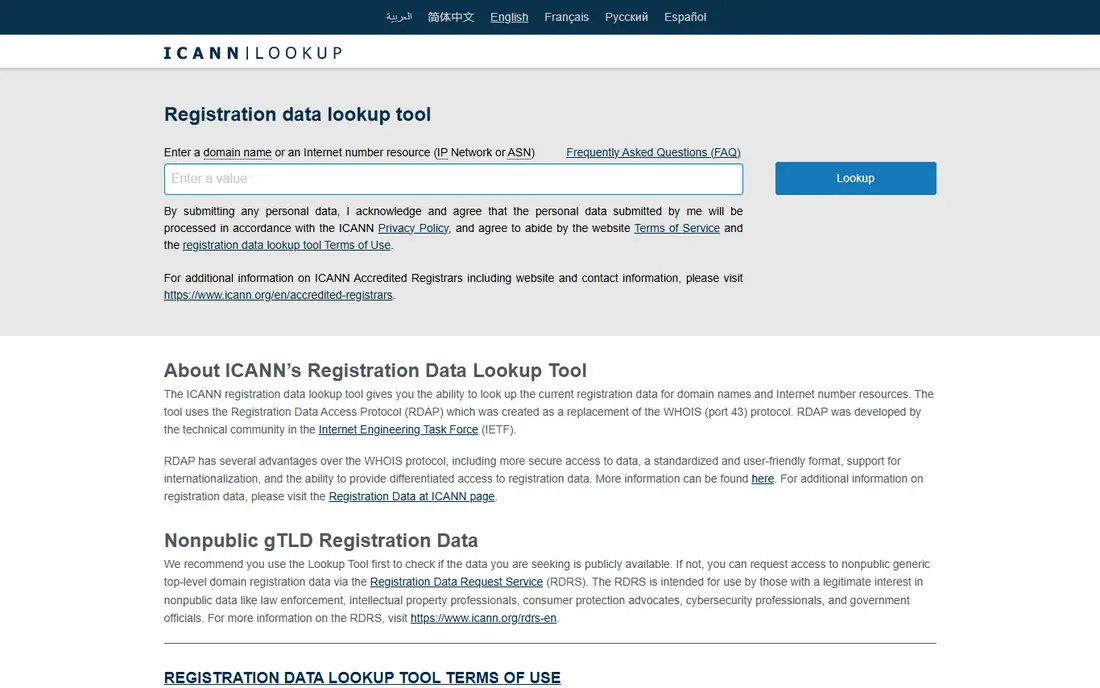The height and width of the screenshot is (688, 1100).
Task: Open the website Terms of Service link
Action: pos(677,228)
